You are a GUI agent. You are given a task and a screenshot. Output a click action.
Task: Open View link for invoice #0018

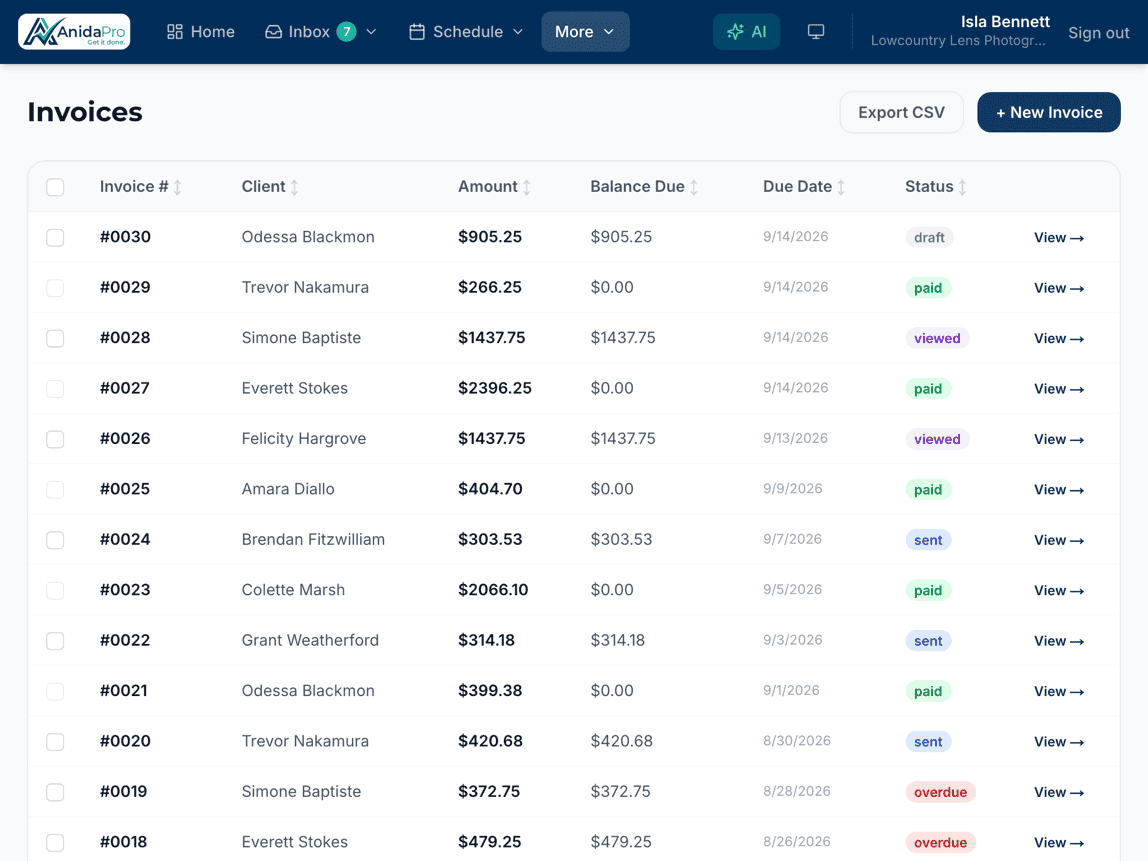click(1059, 843)
